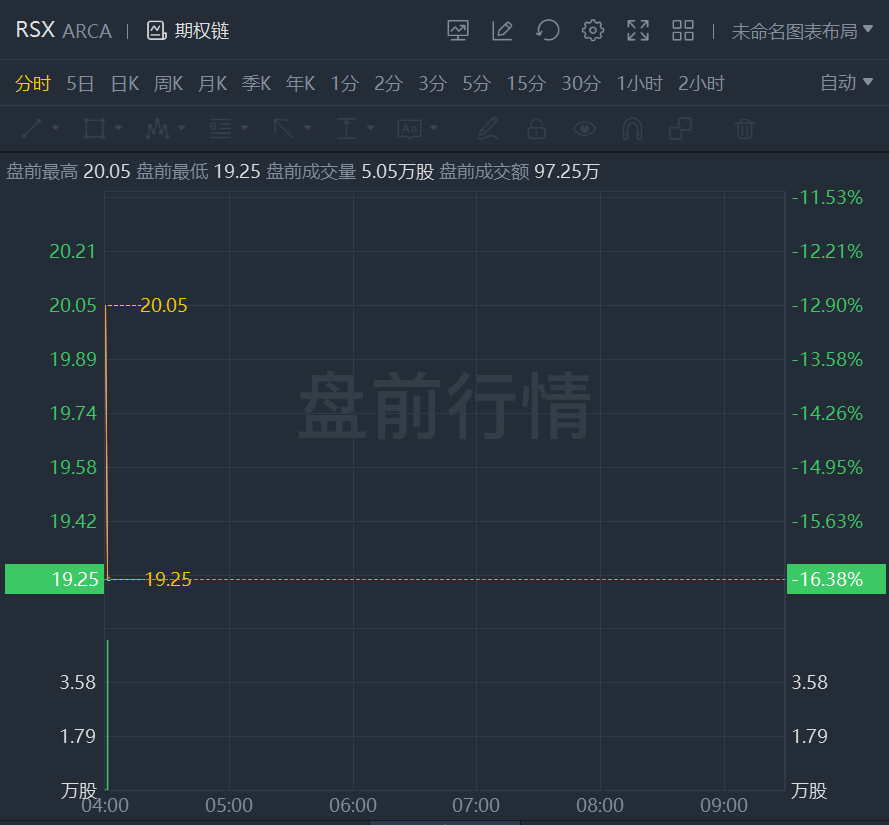889x825 pixels.
Task: Select the 1小时 interval
Action: coord(640,83)
